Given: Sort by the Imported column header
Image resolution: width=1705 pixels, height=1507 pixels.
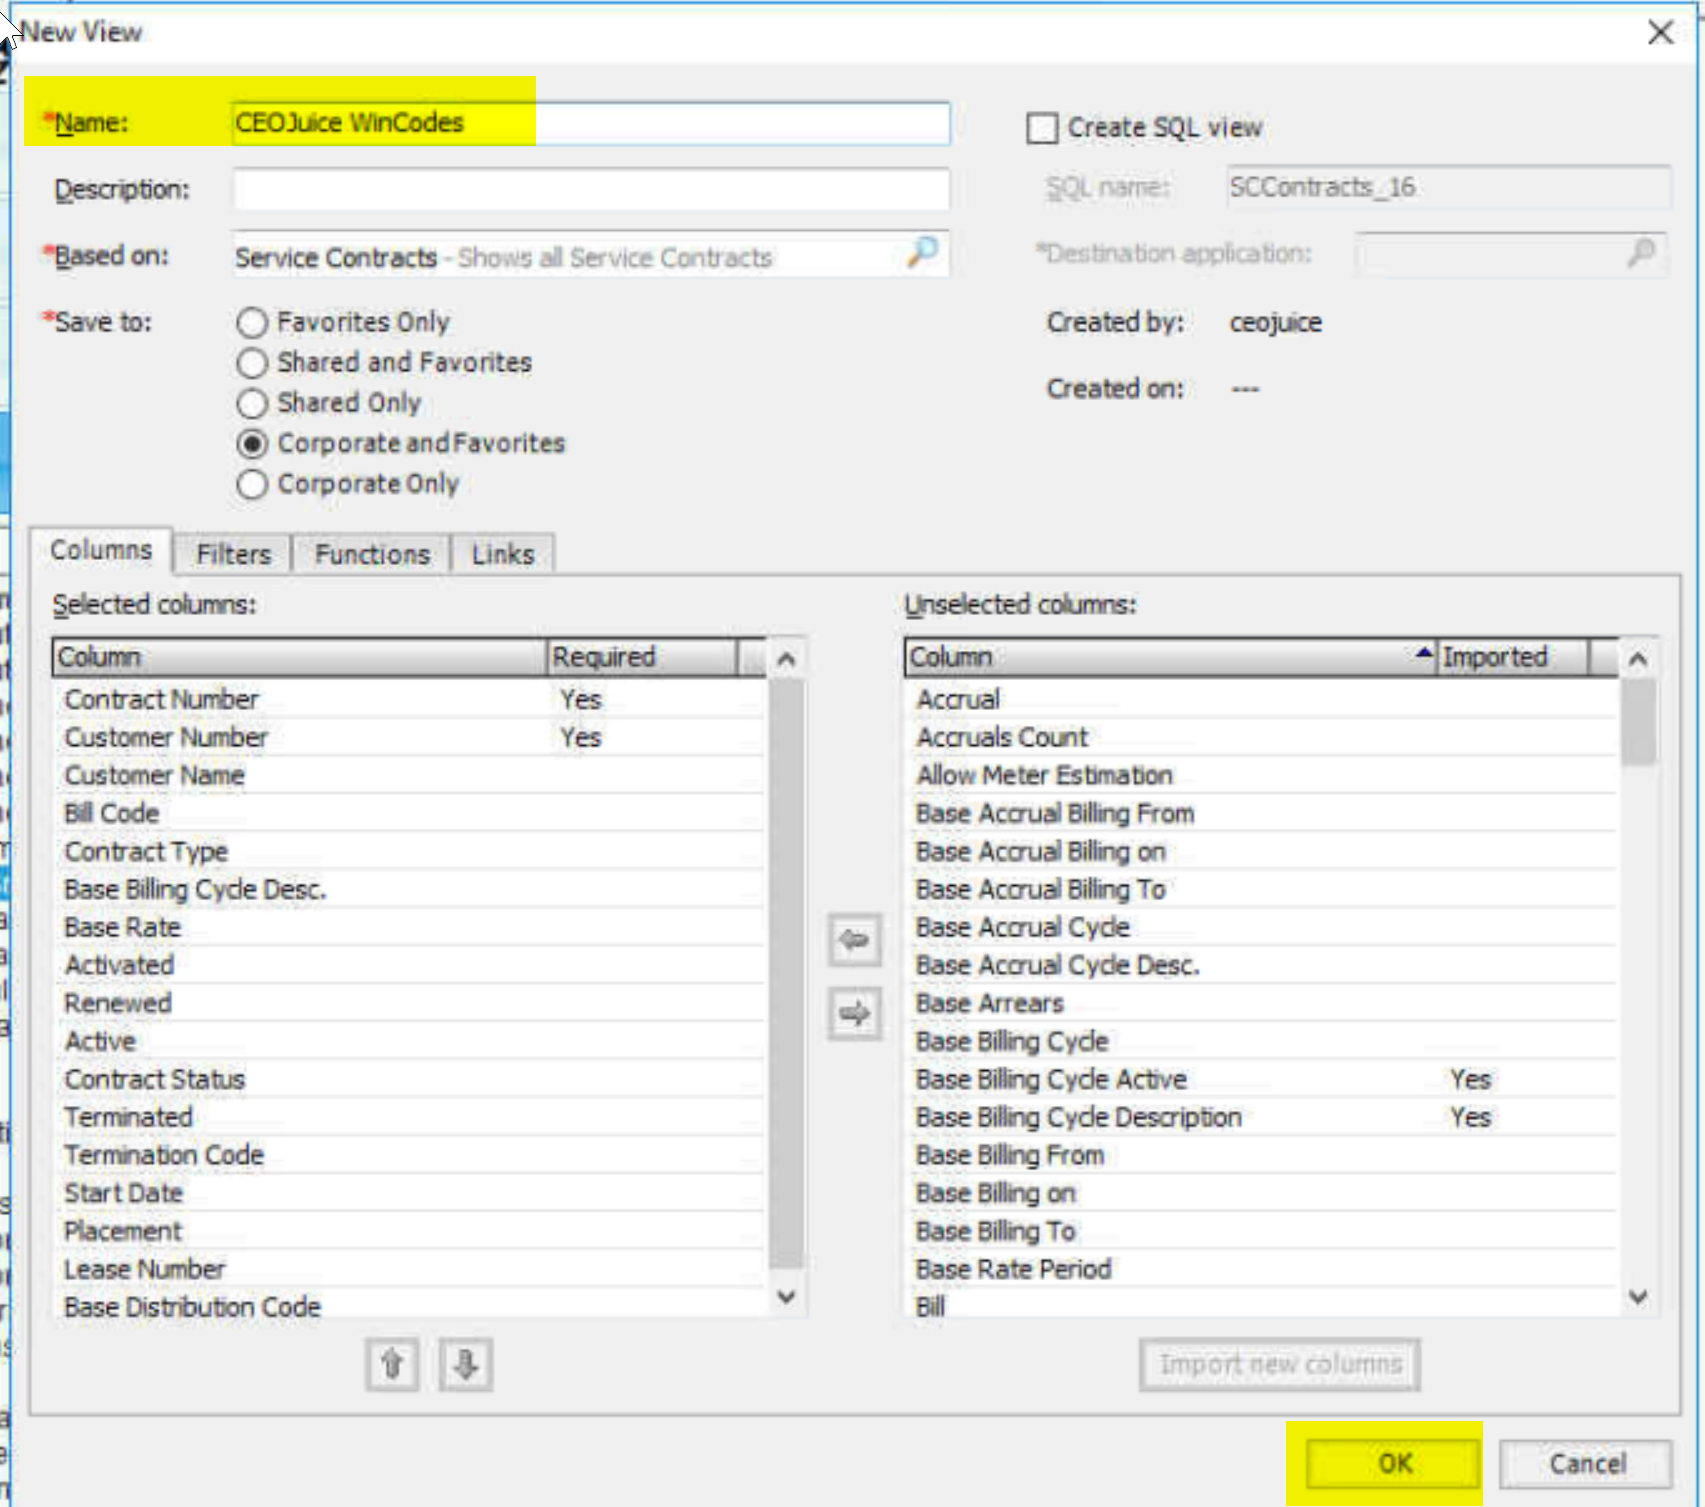Looking at the screenshot, I should coord(1513,657).
